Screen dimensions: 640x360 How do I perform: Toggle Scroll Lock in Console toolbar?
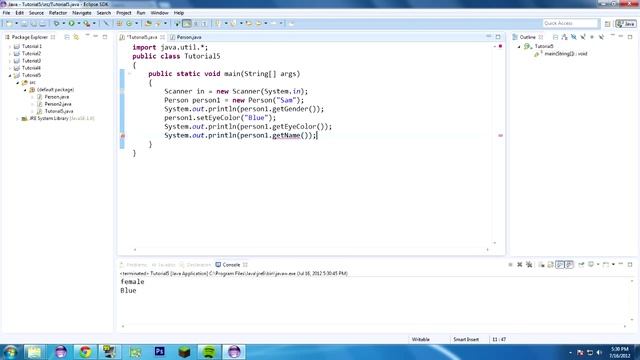(551, 264)
